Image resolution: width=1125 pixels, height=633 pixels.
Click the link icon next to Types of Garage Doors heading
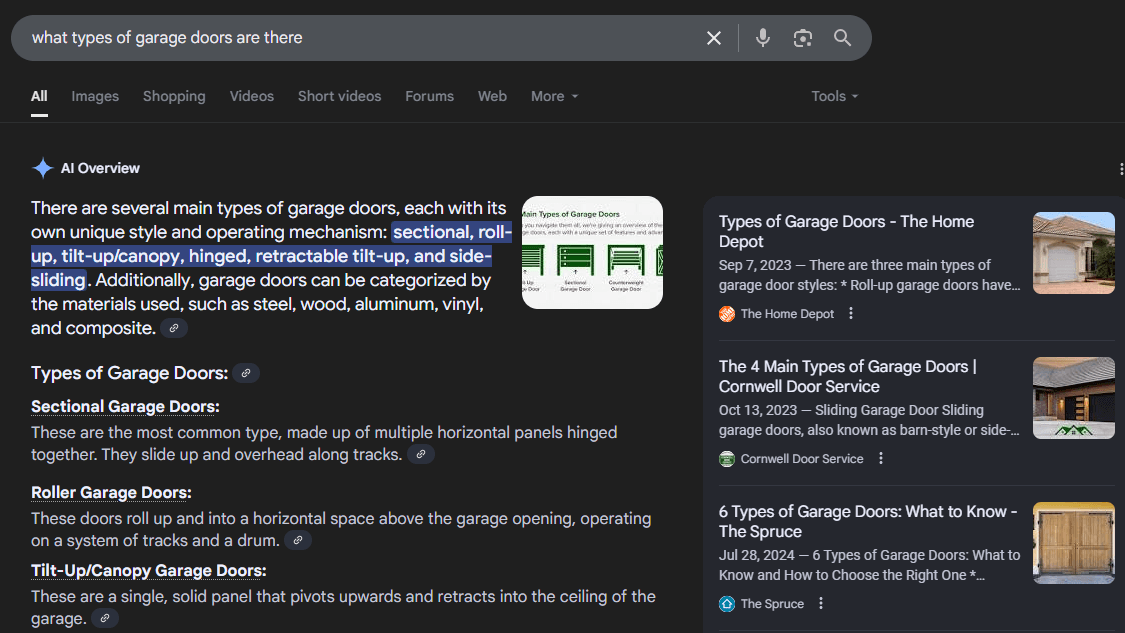[246, 374]
